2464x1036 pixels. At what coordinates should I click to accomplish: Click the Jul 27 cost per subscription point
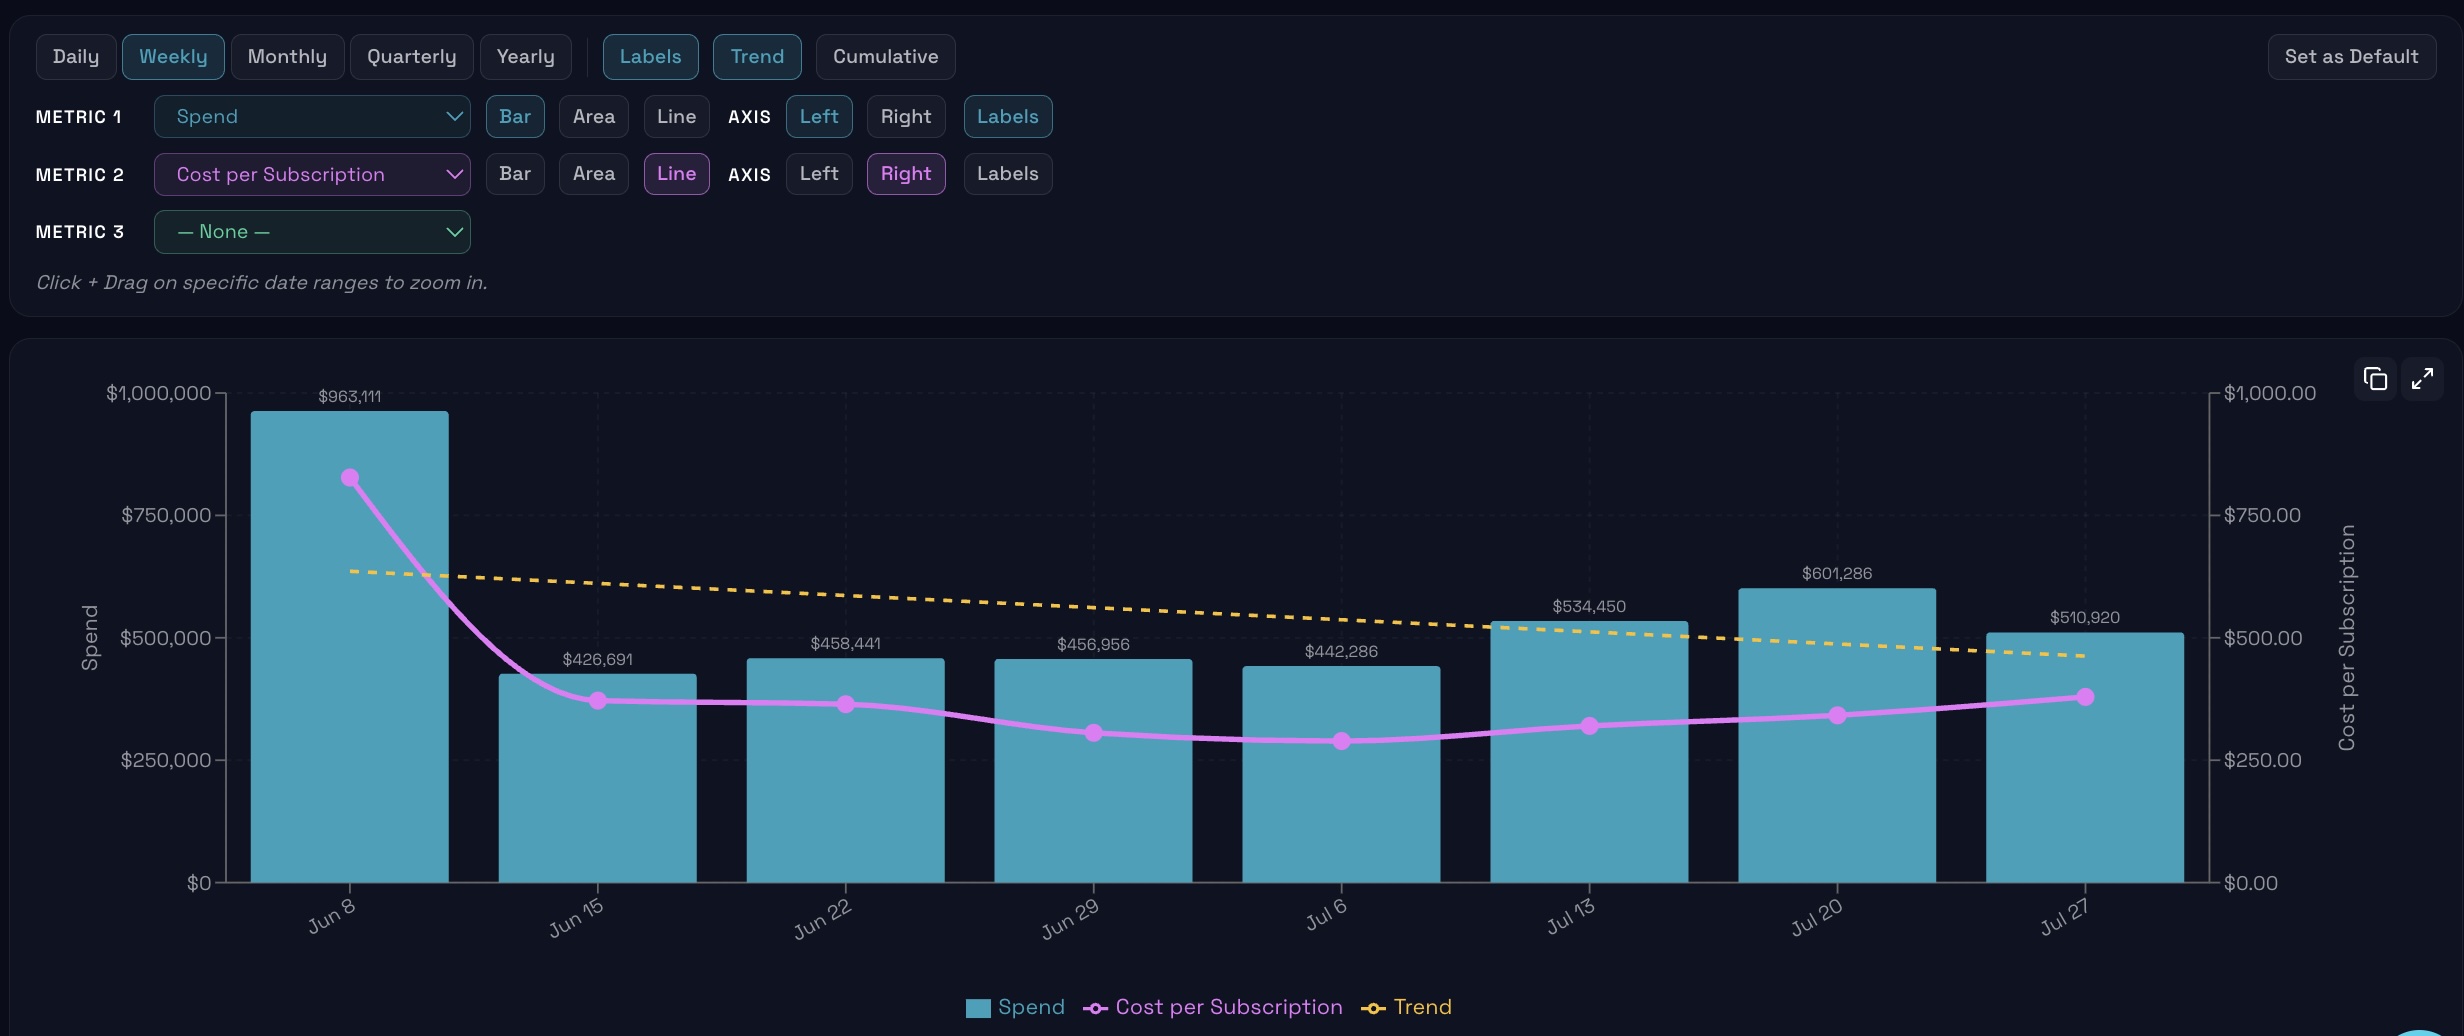coord(2085,697)
